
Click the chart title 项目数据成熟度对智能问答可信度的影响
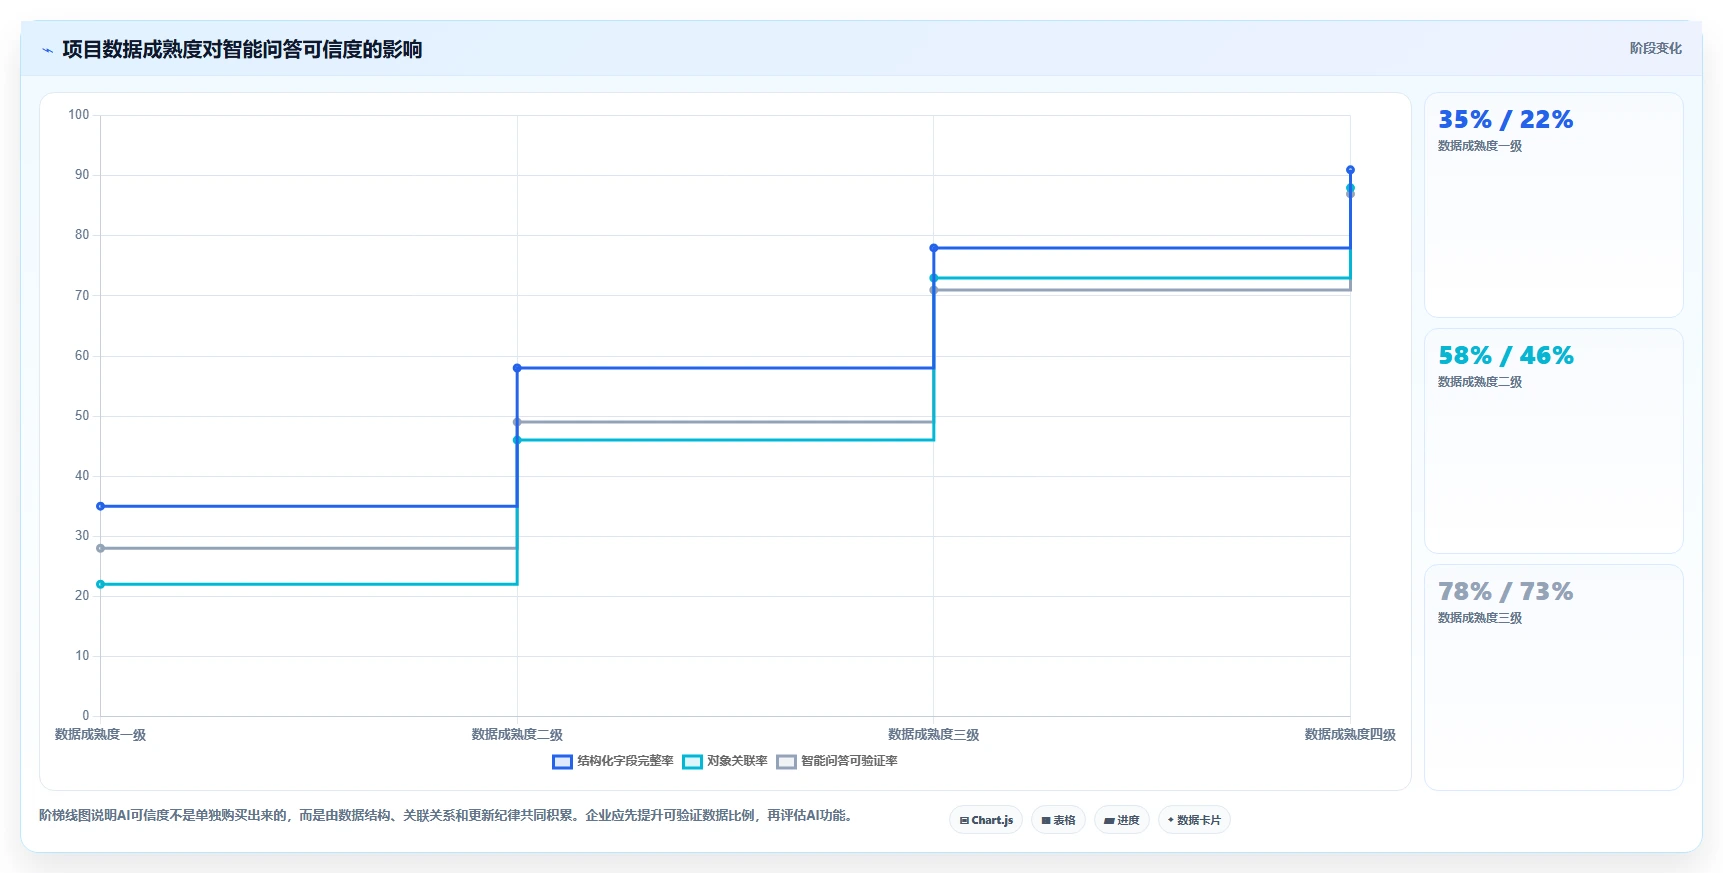242,49
